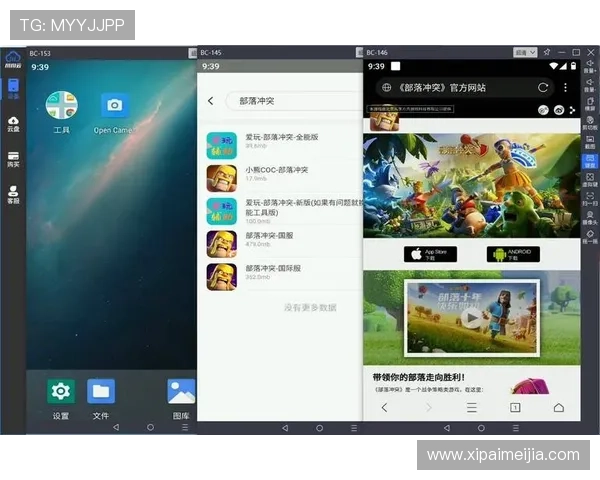Click globe site icon in browser address bar

click(x=386, y=88)
